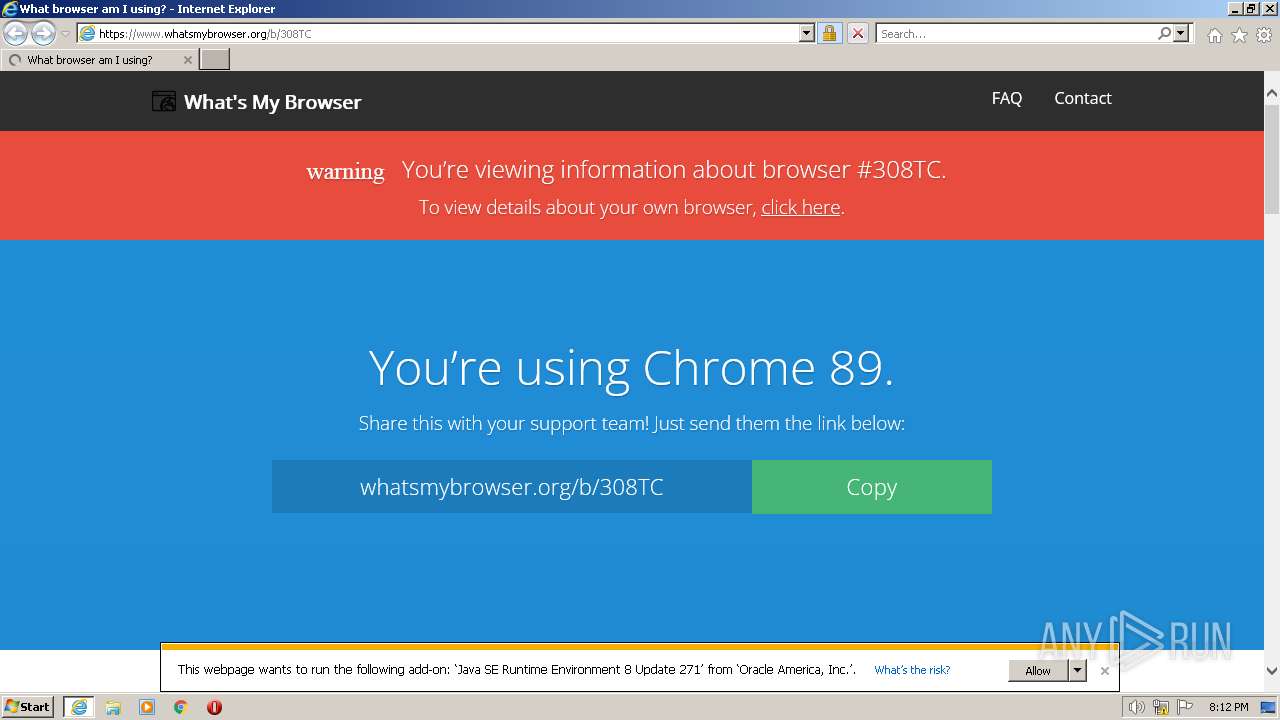Expand the address bar autocomplete dropdown

807,33
